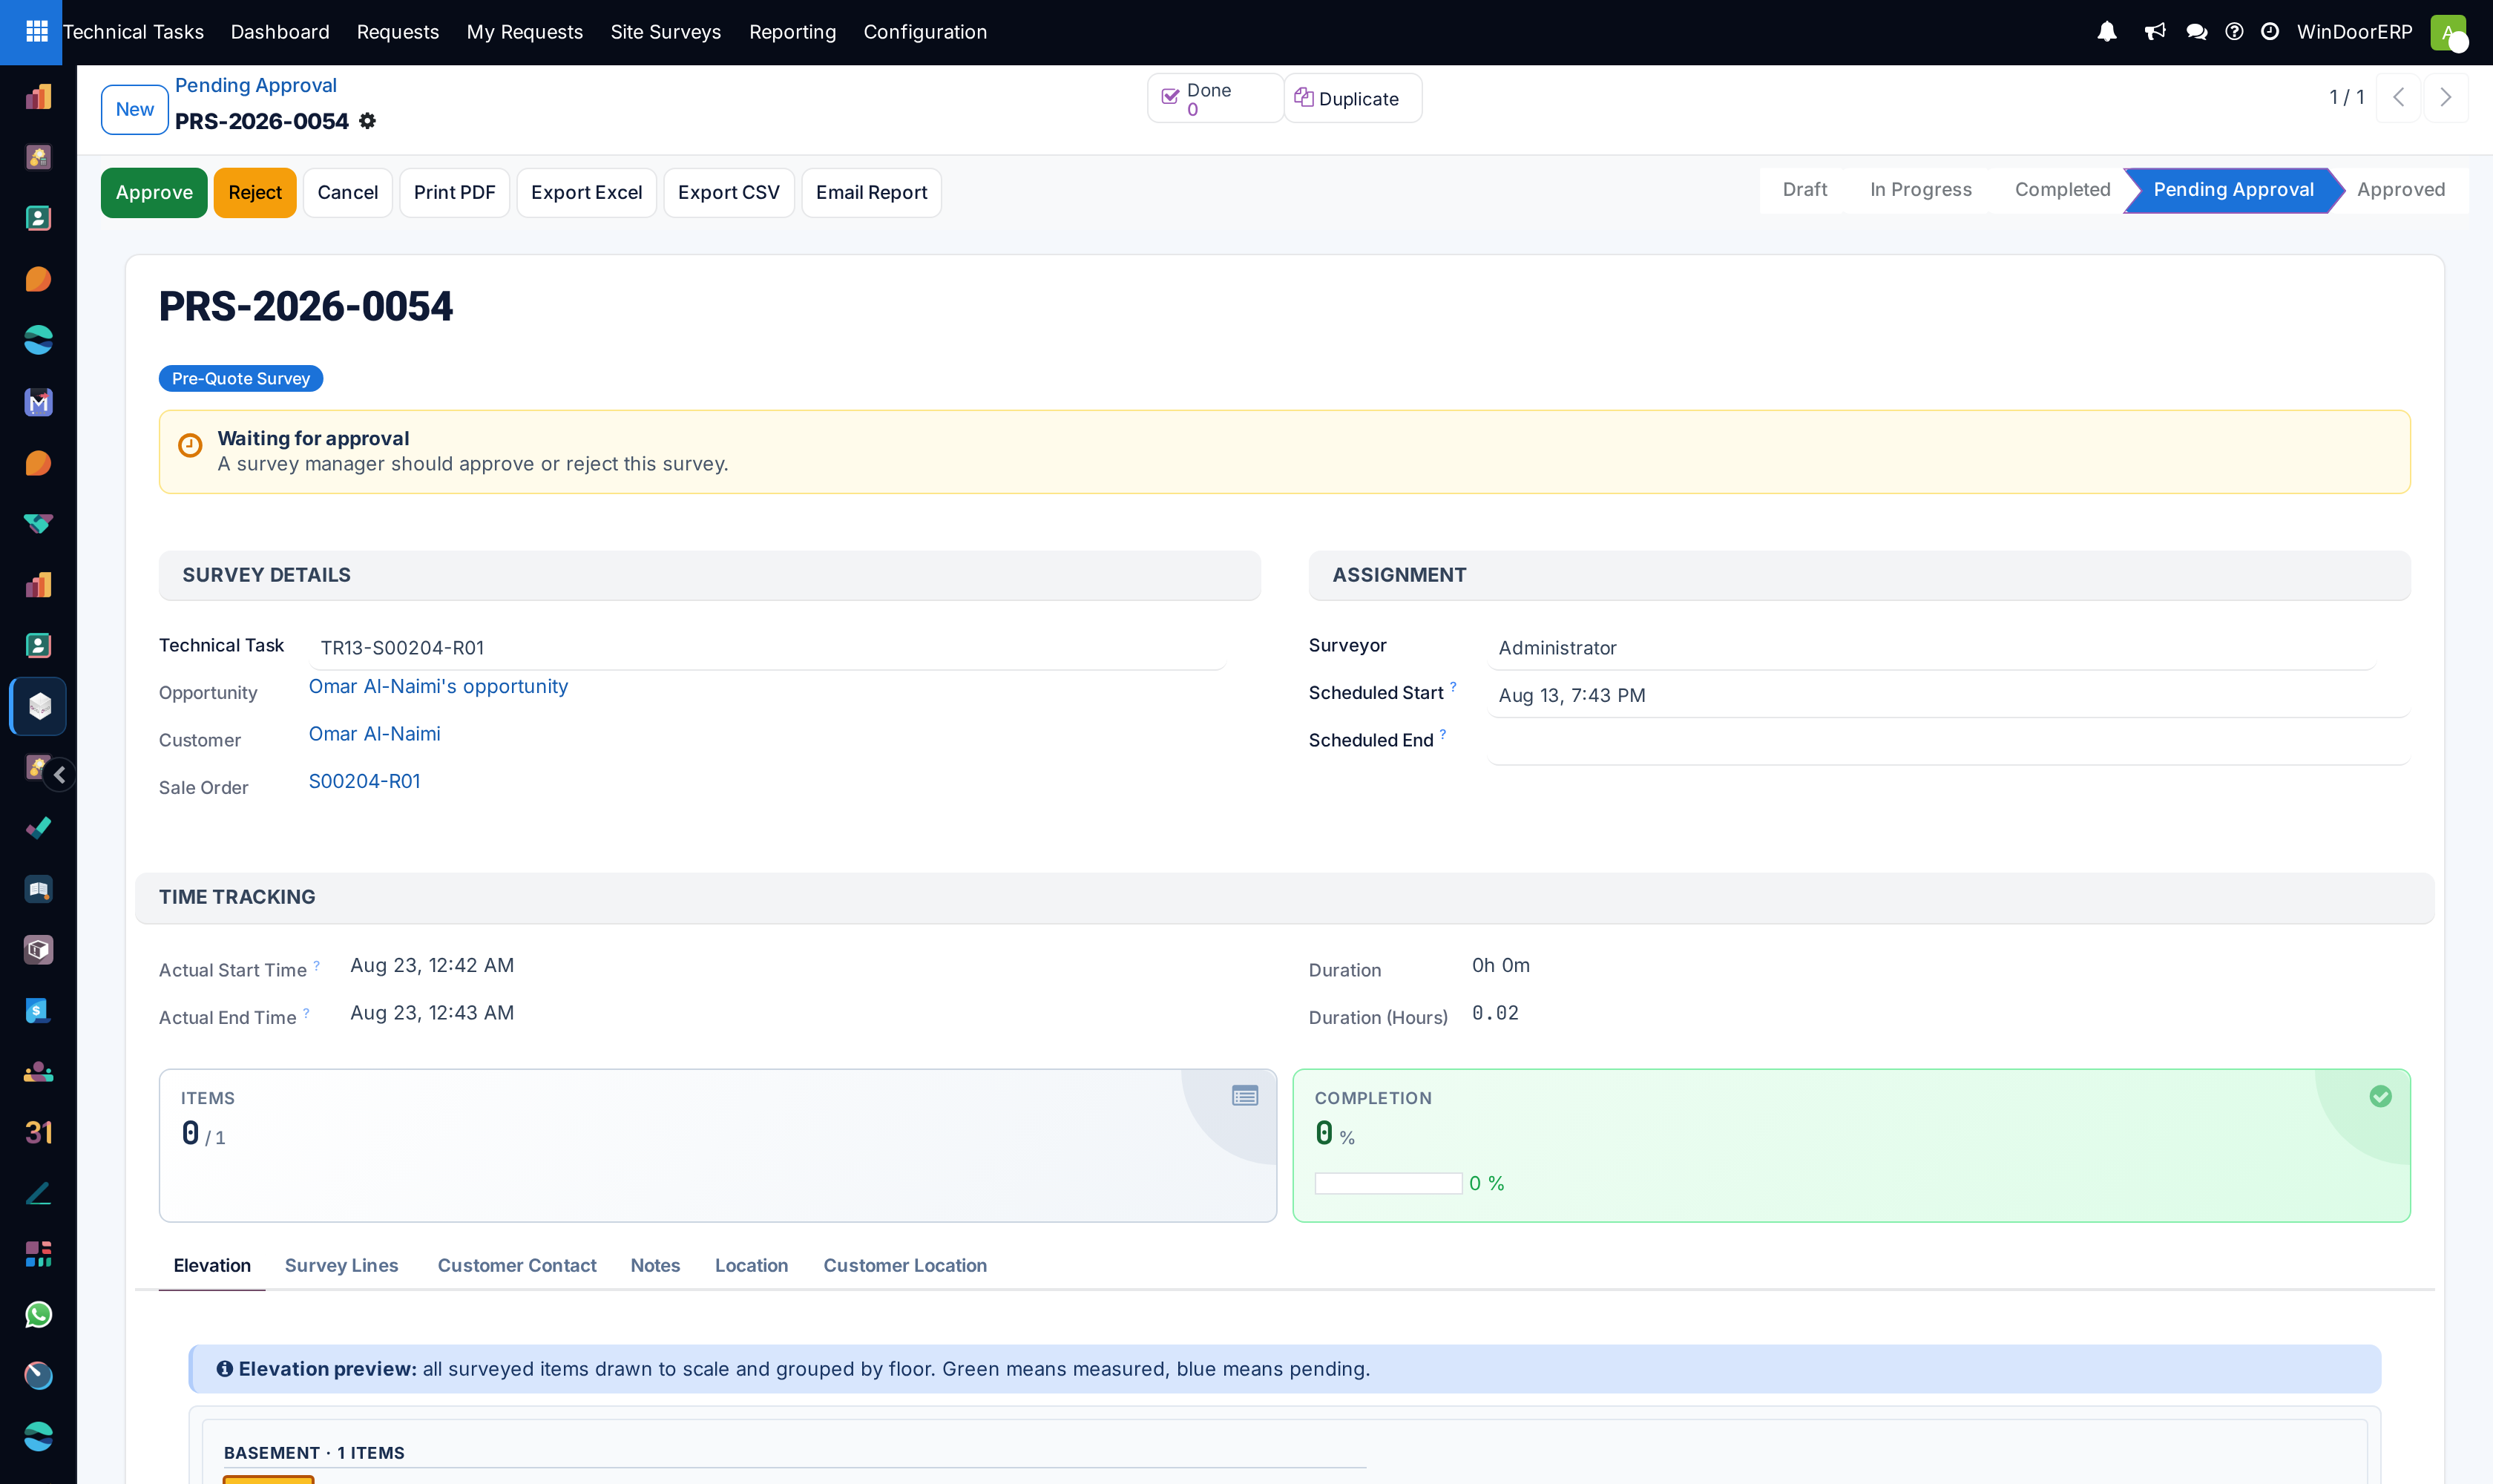Show help tooltip for Actual End Time
Viewport: 2493px width, 1484px height.
pyautogui.click(x=306, y=1013)
